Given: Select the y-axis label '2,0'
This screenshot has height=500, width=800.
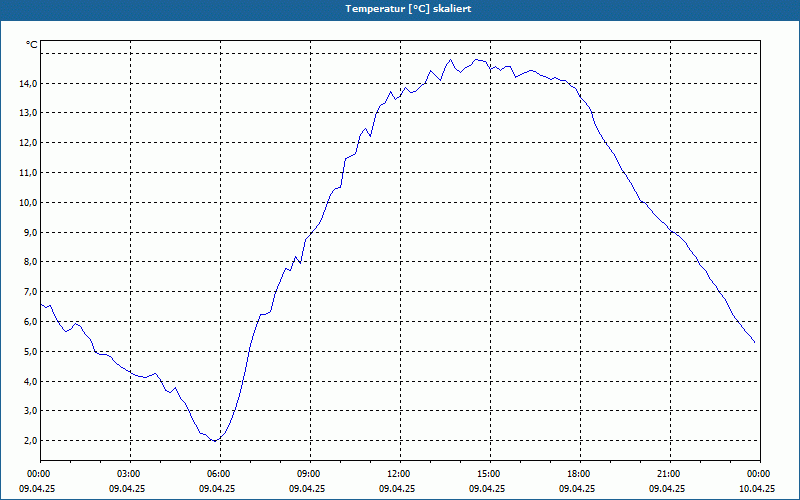Looking at the screenshot, I should pos(31,441).
